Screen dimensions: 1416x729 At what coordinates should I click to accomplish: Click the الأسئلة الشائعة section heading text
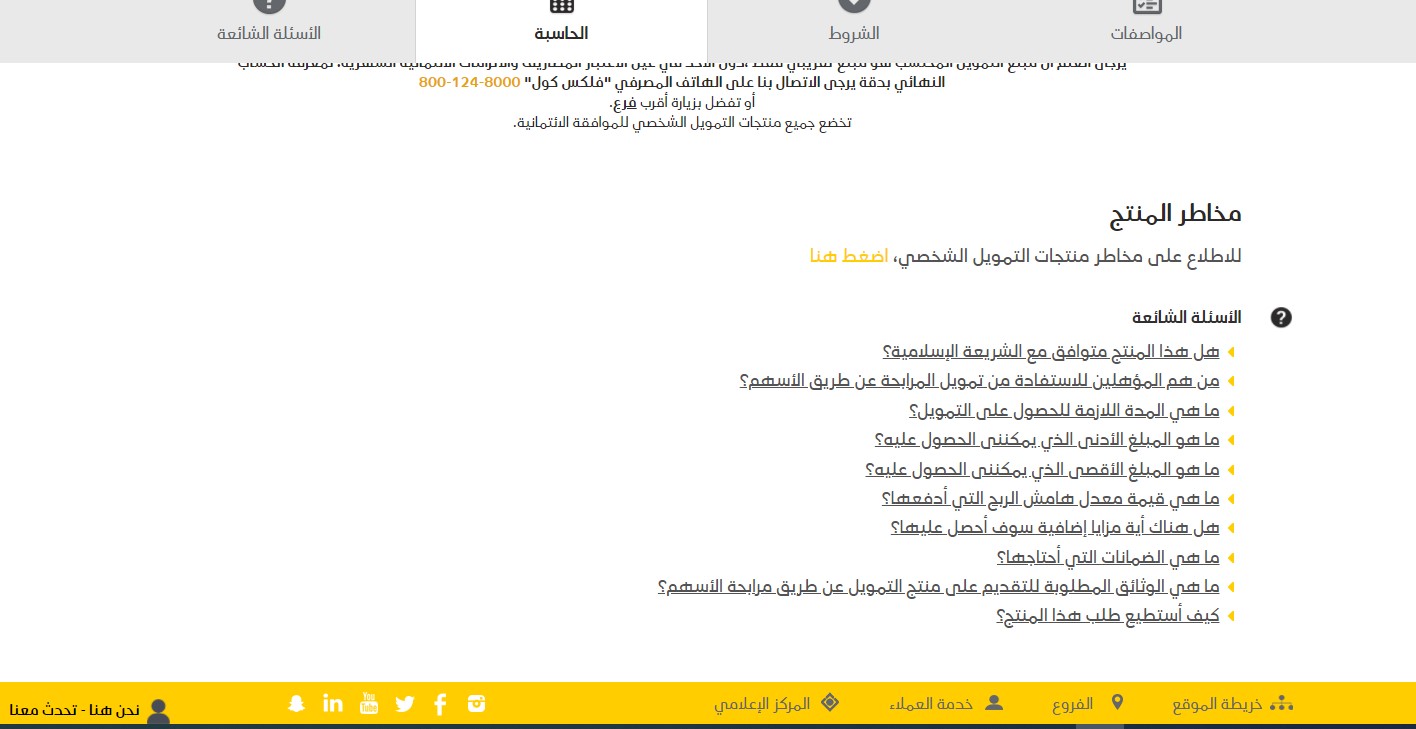pos(1187,317)
